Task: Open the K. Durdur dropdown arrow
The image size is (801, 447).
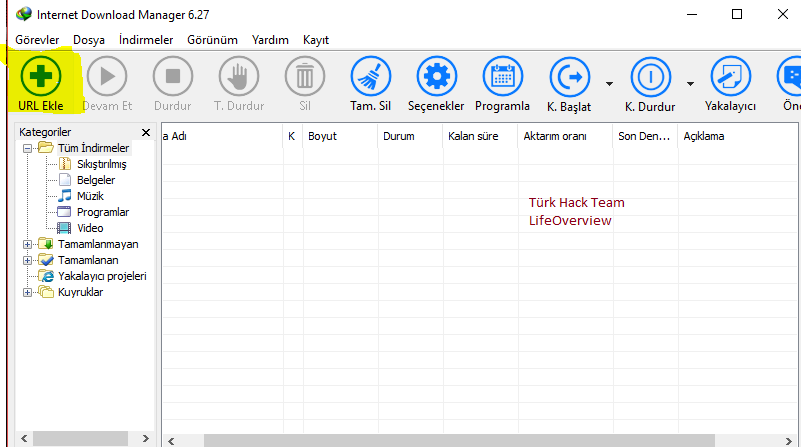Action: pyautogui.click(x=690, y=84)
